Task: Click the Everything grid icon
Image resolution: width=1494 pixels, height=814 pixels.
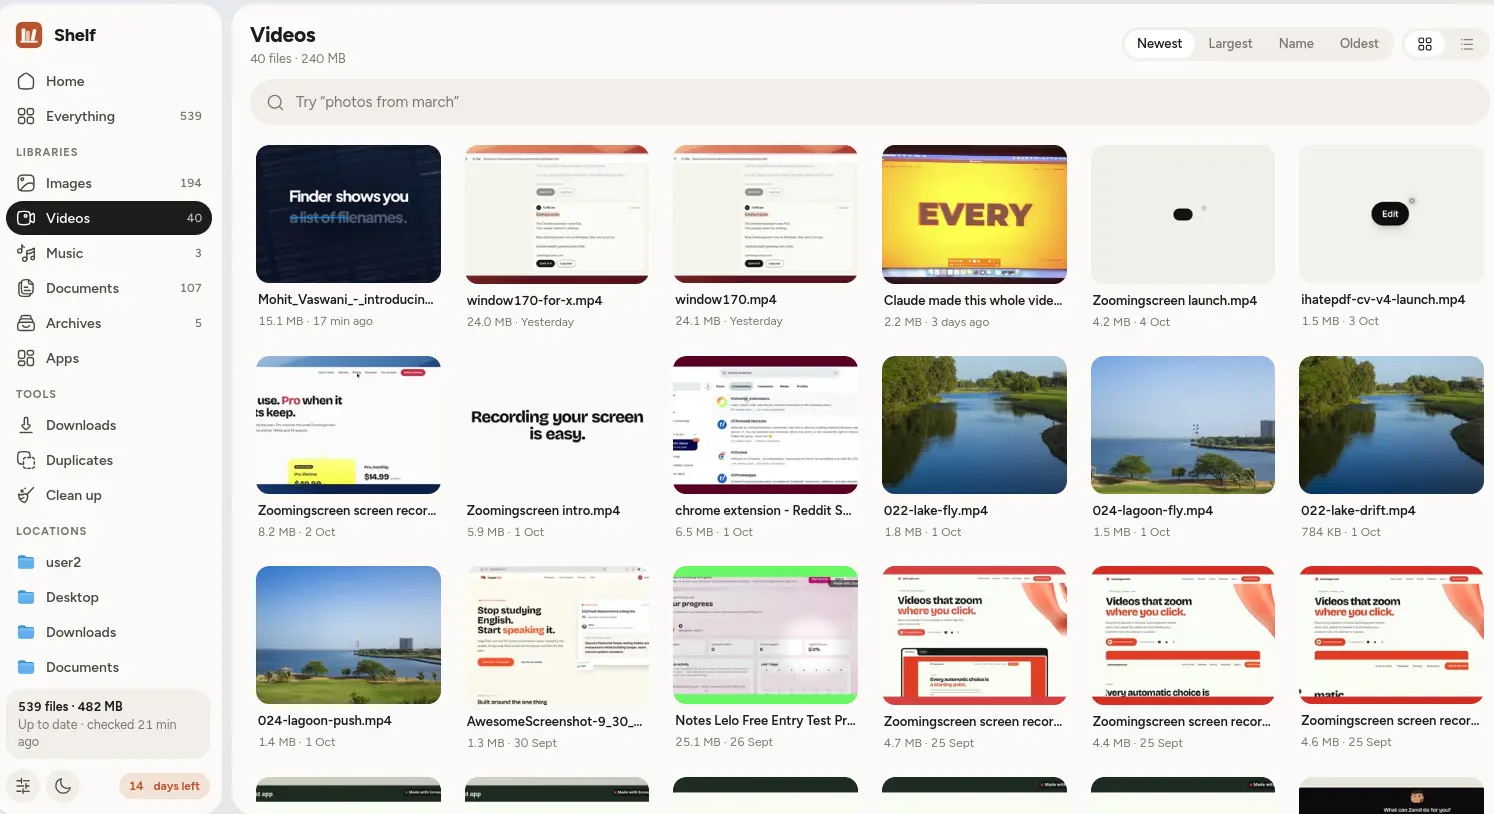Action: pyautogui.click(x=26, y=116)
